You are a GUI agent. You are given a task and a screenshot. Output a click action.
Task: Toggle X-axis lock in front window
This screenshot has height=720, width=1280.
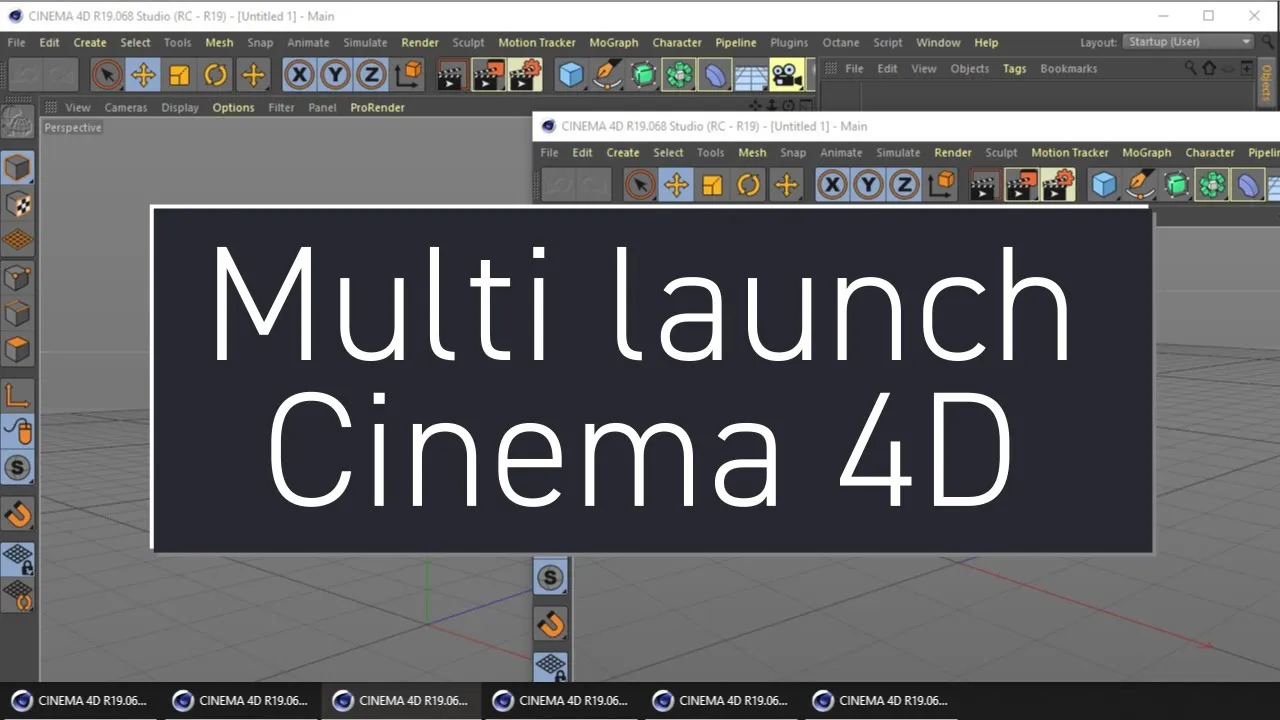pyautogui.click(x=832, y=185)
